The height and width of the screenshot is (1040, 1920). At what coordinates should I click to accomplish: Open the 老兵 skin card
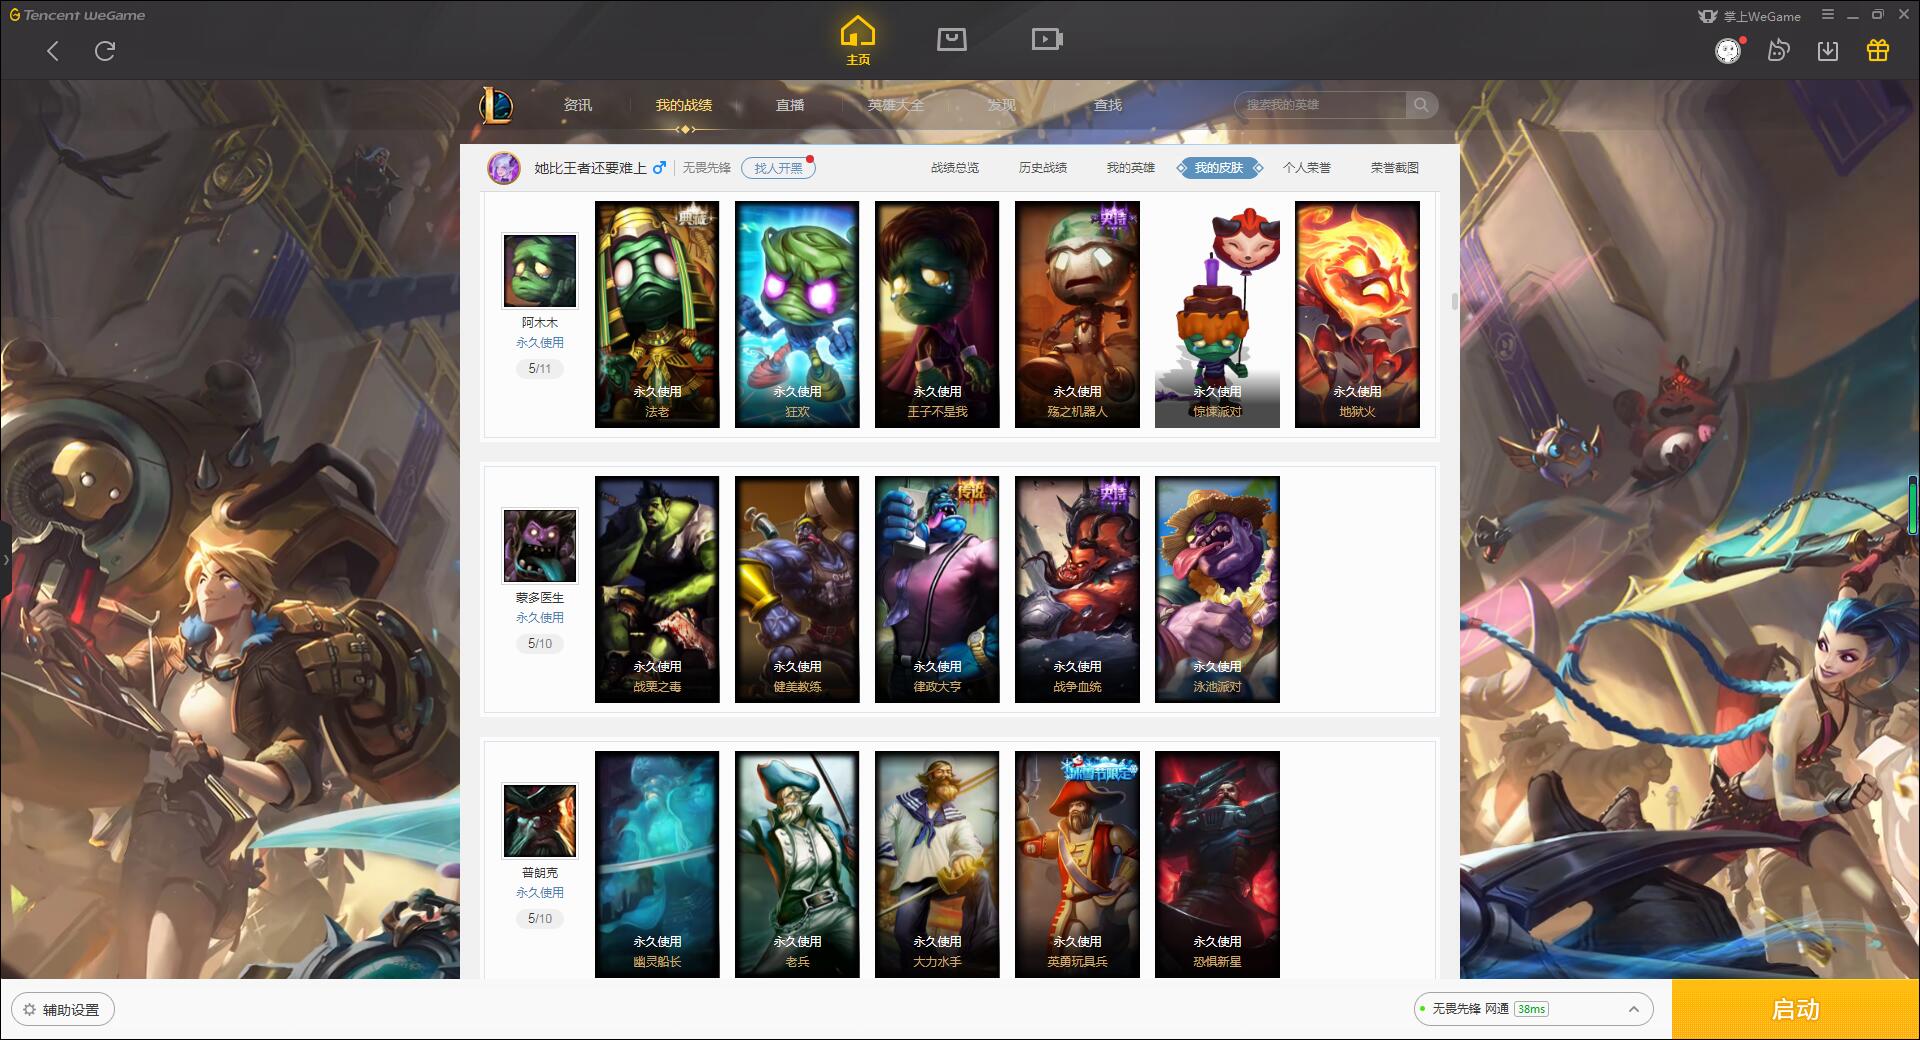click(797, 864)
